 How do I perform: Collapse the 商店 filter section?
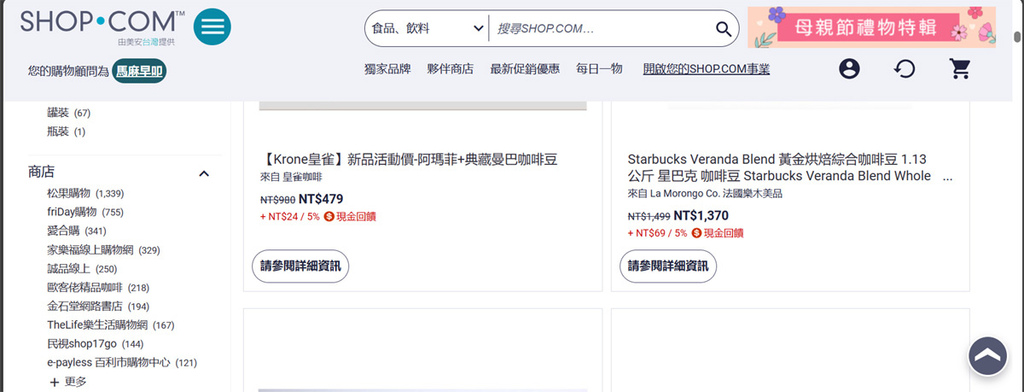tap(204, 173)
